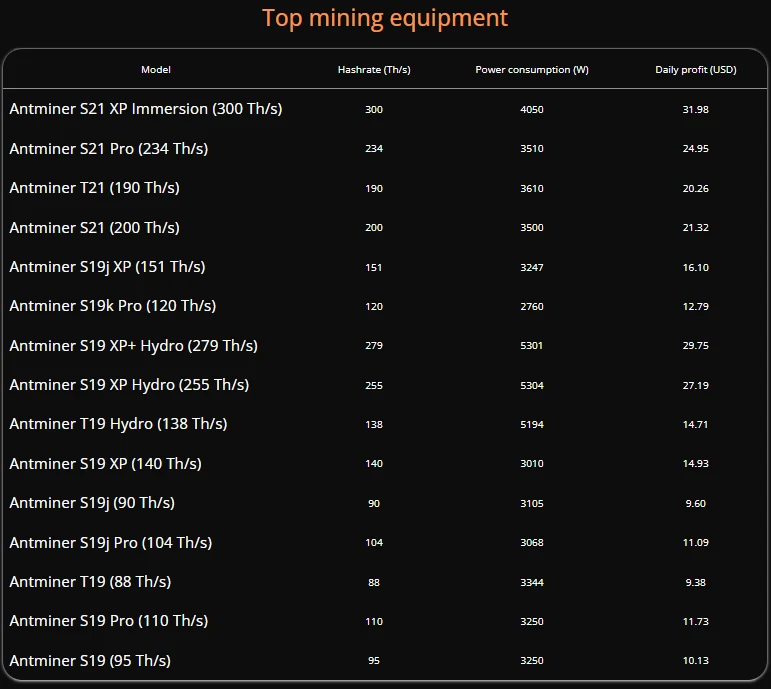Click hashrate value 140
The width and height of the screenshot is (771, 689).
click(x=374, y=464)
